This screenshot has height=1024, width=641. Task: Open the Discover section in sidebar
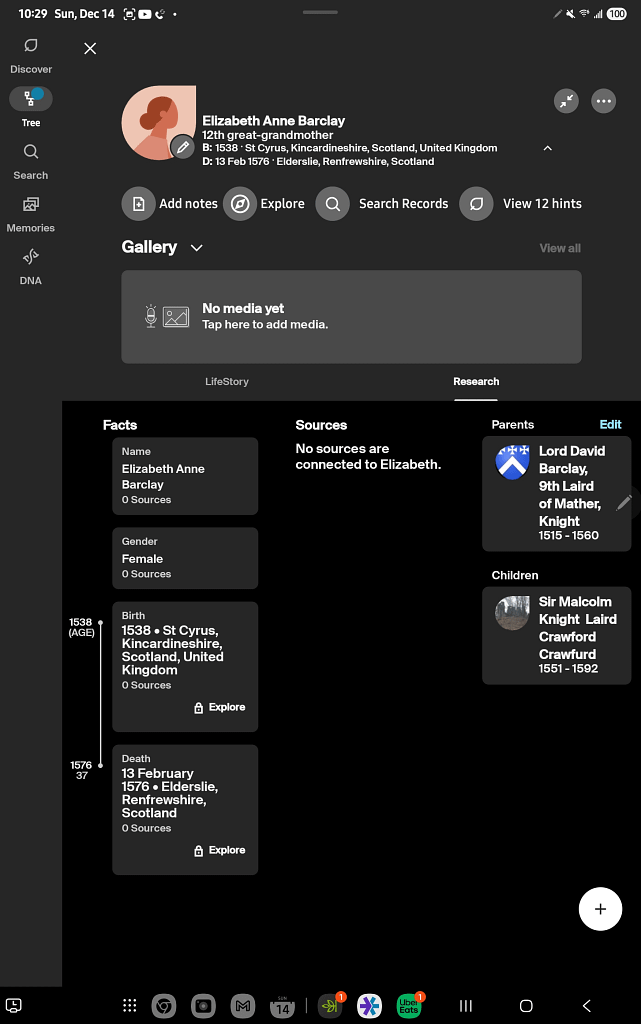pos(31,47)
